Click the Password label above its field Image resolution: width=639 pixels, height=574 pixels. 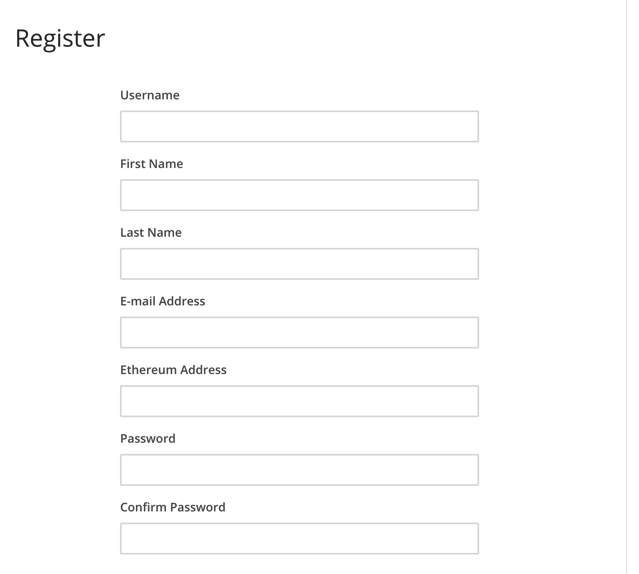148,438
